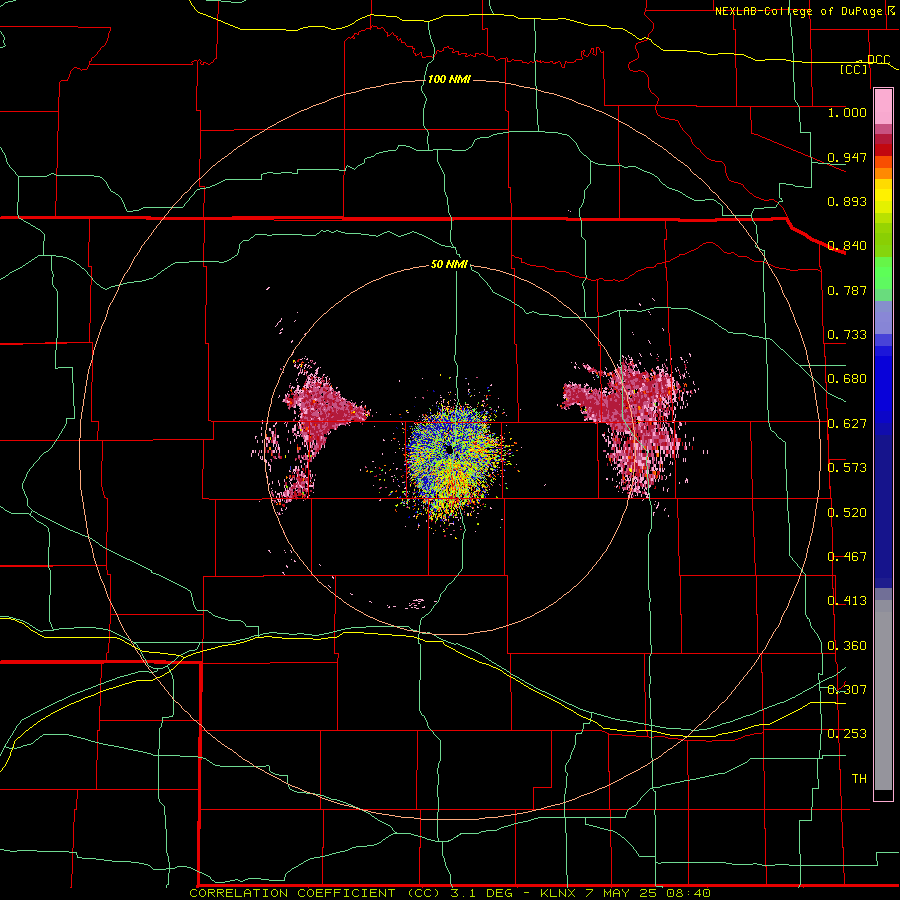Viewport: 900px width, 900px height.
Task: Click the CORRELATION COEFFICIENT (CC) 3.1 DEG footer title
Action: (x=356, y=893)
